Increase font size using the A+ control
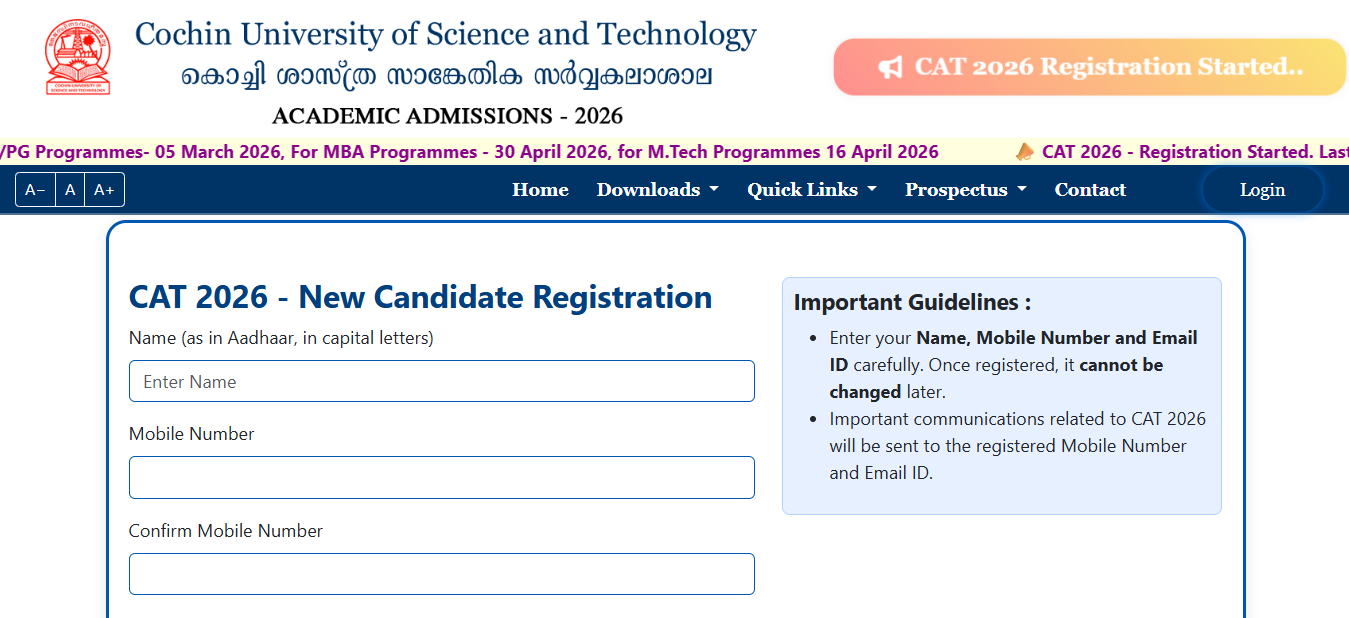The height and width of the screenshot is (618, 1349). [104, 189]
